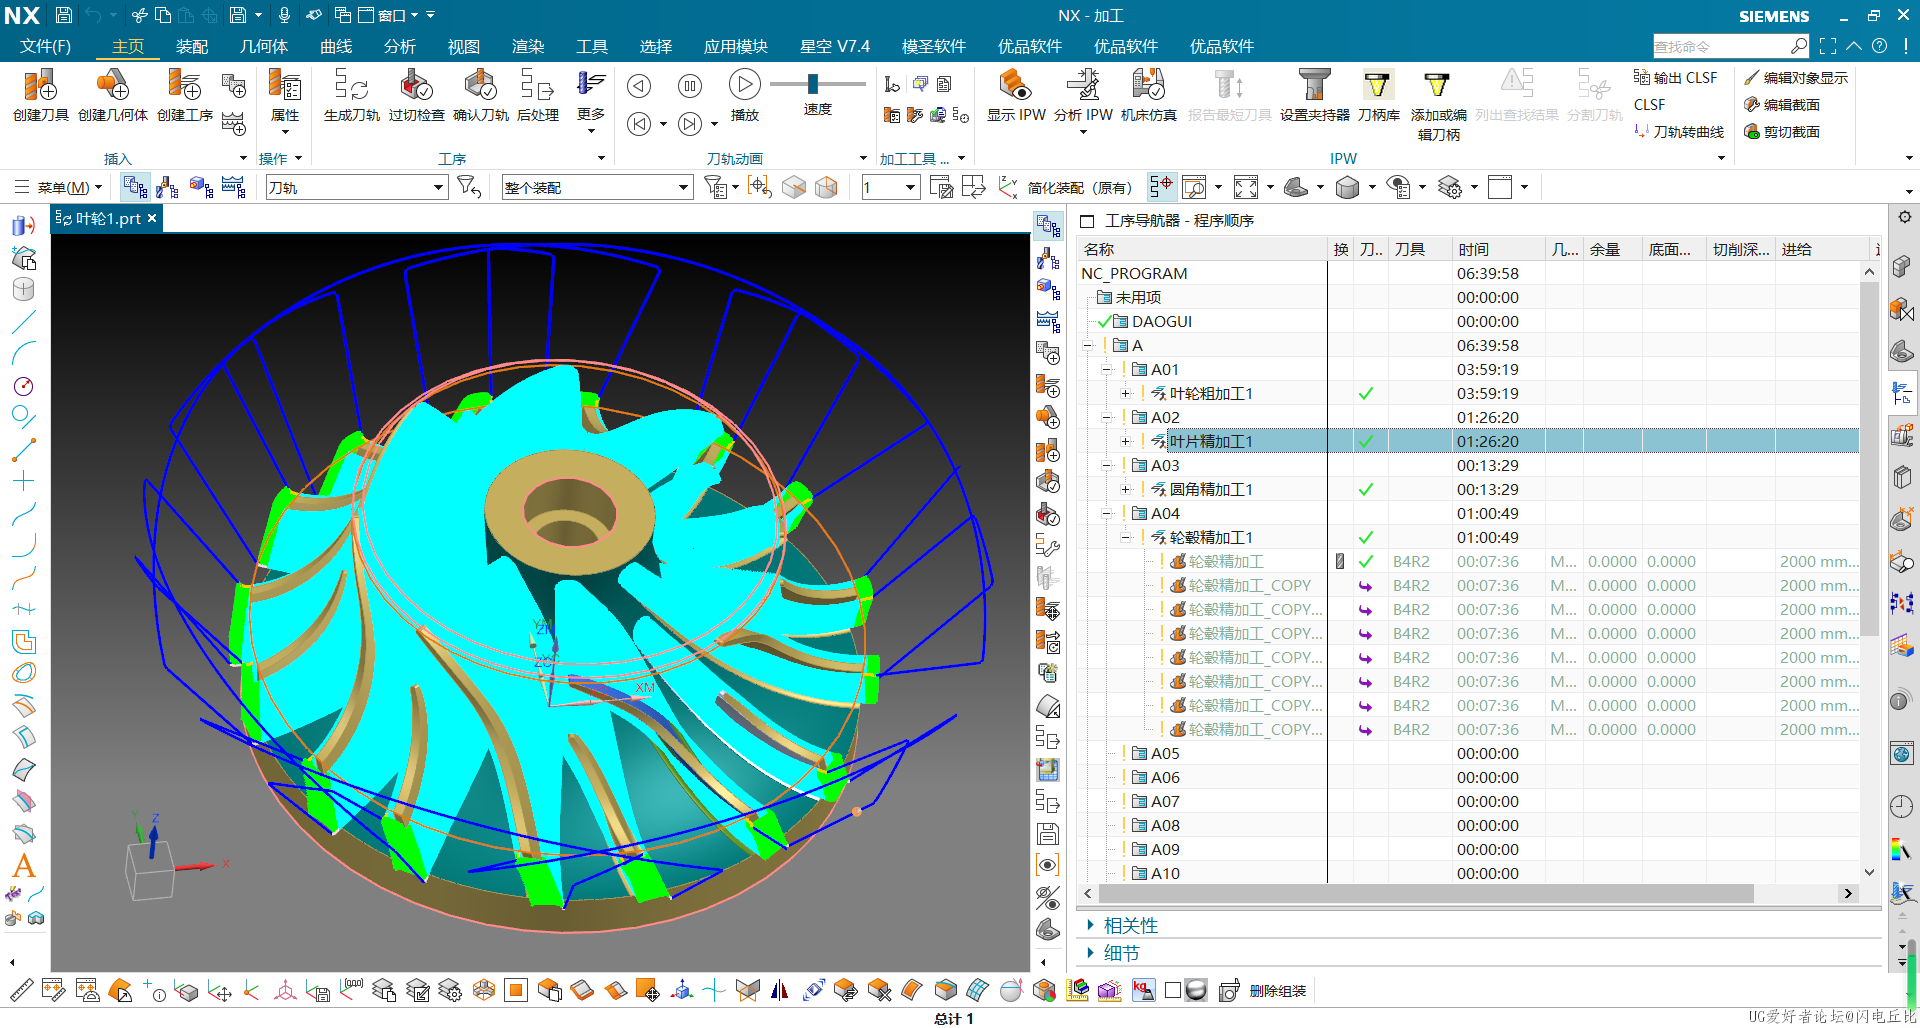The width and height of the screenshot is (1920, 1028).
Task: Select the first 轮毂精加工 operation
Action: tap(1468, 561)
